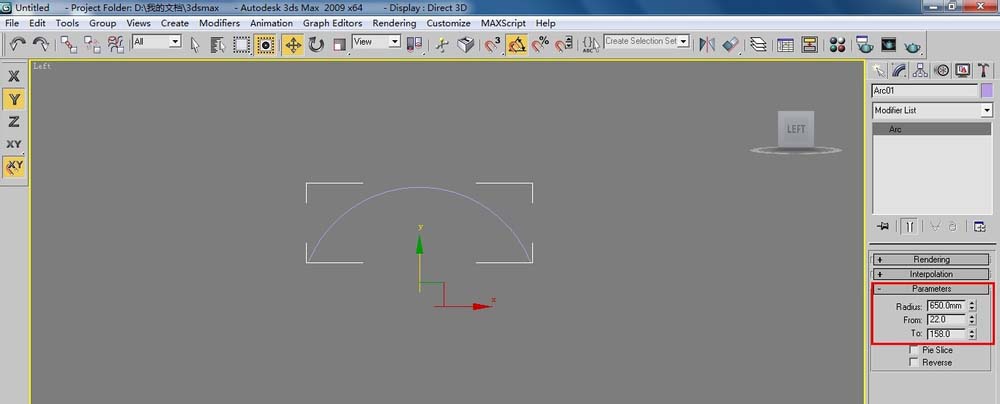Screen dimensions: 1000x404
Task: Open the Rendering menu
Action: (394, 23)
